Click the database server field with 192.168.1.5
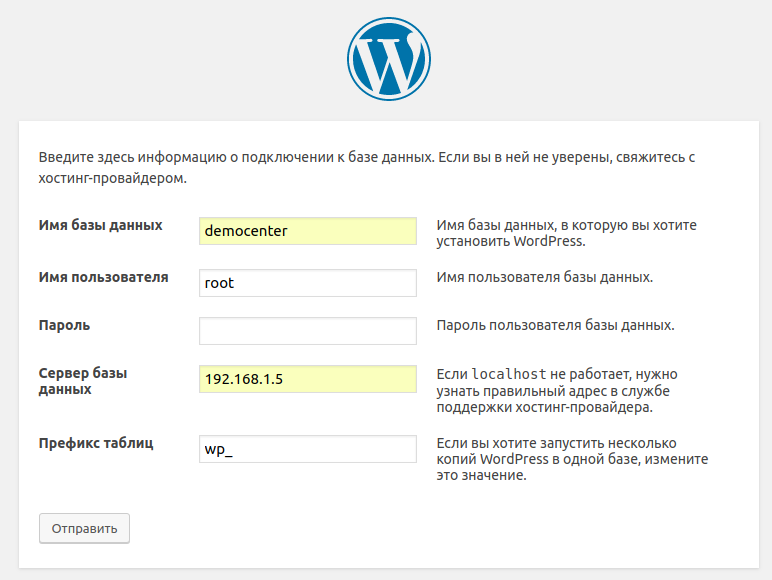This screenshot has width=772, height=580. [x=308, y=379]
